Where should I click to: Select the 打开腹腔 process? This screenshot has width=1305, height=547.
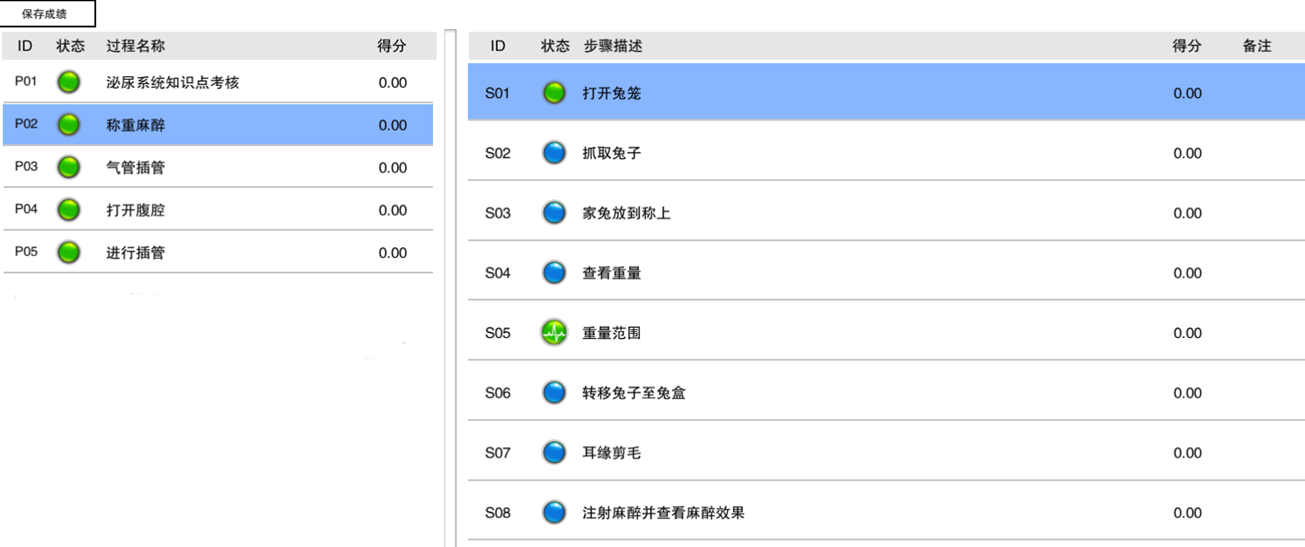[218, 210]
